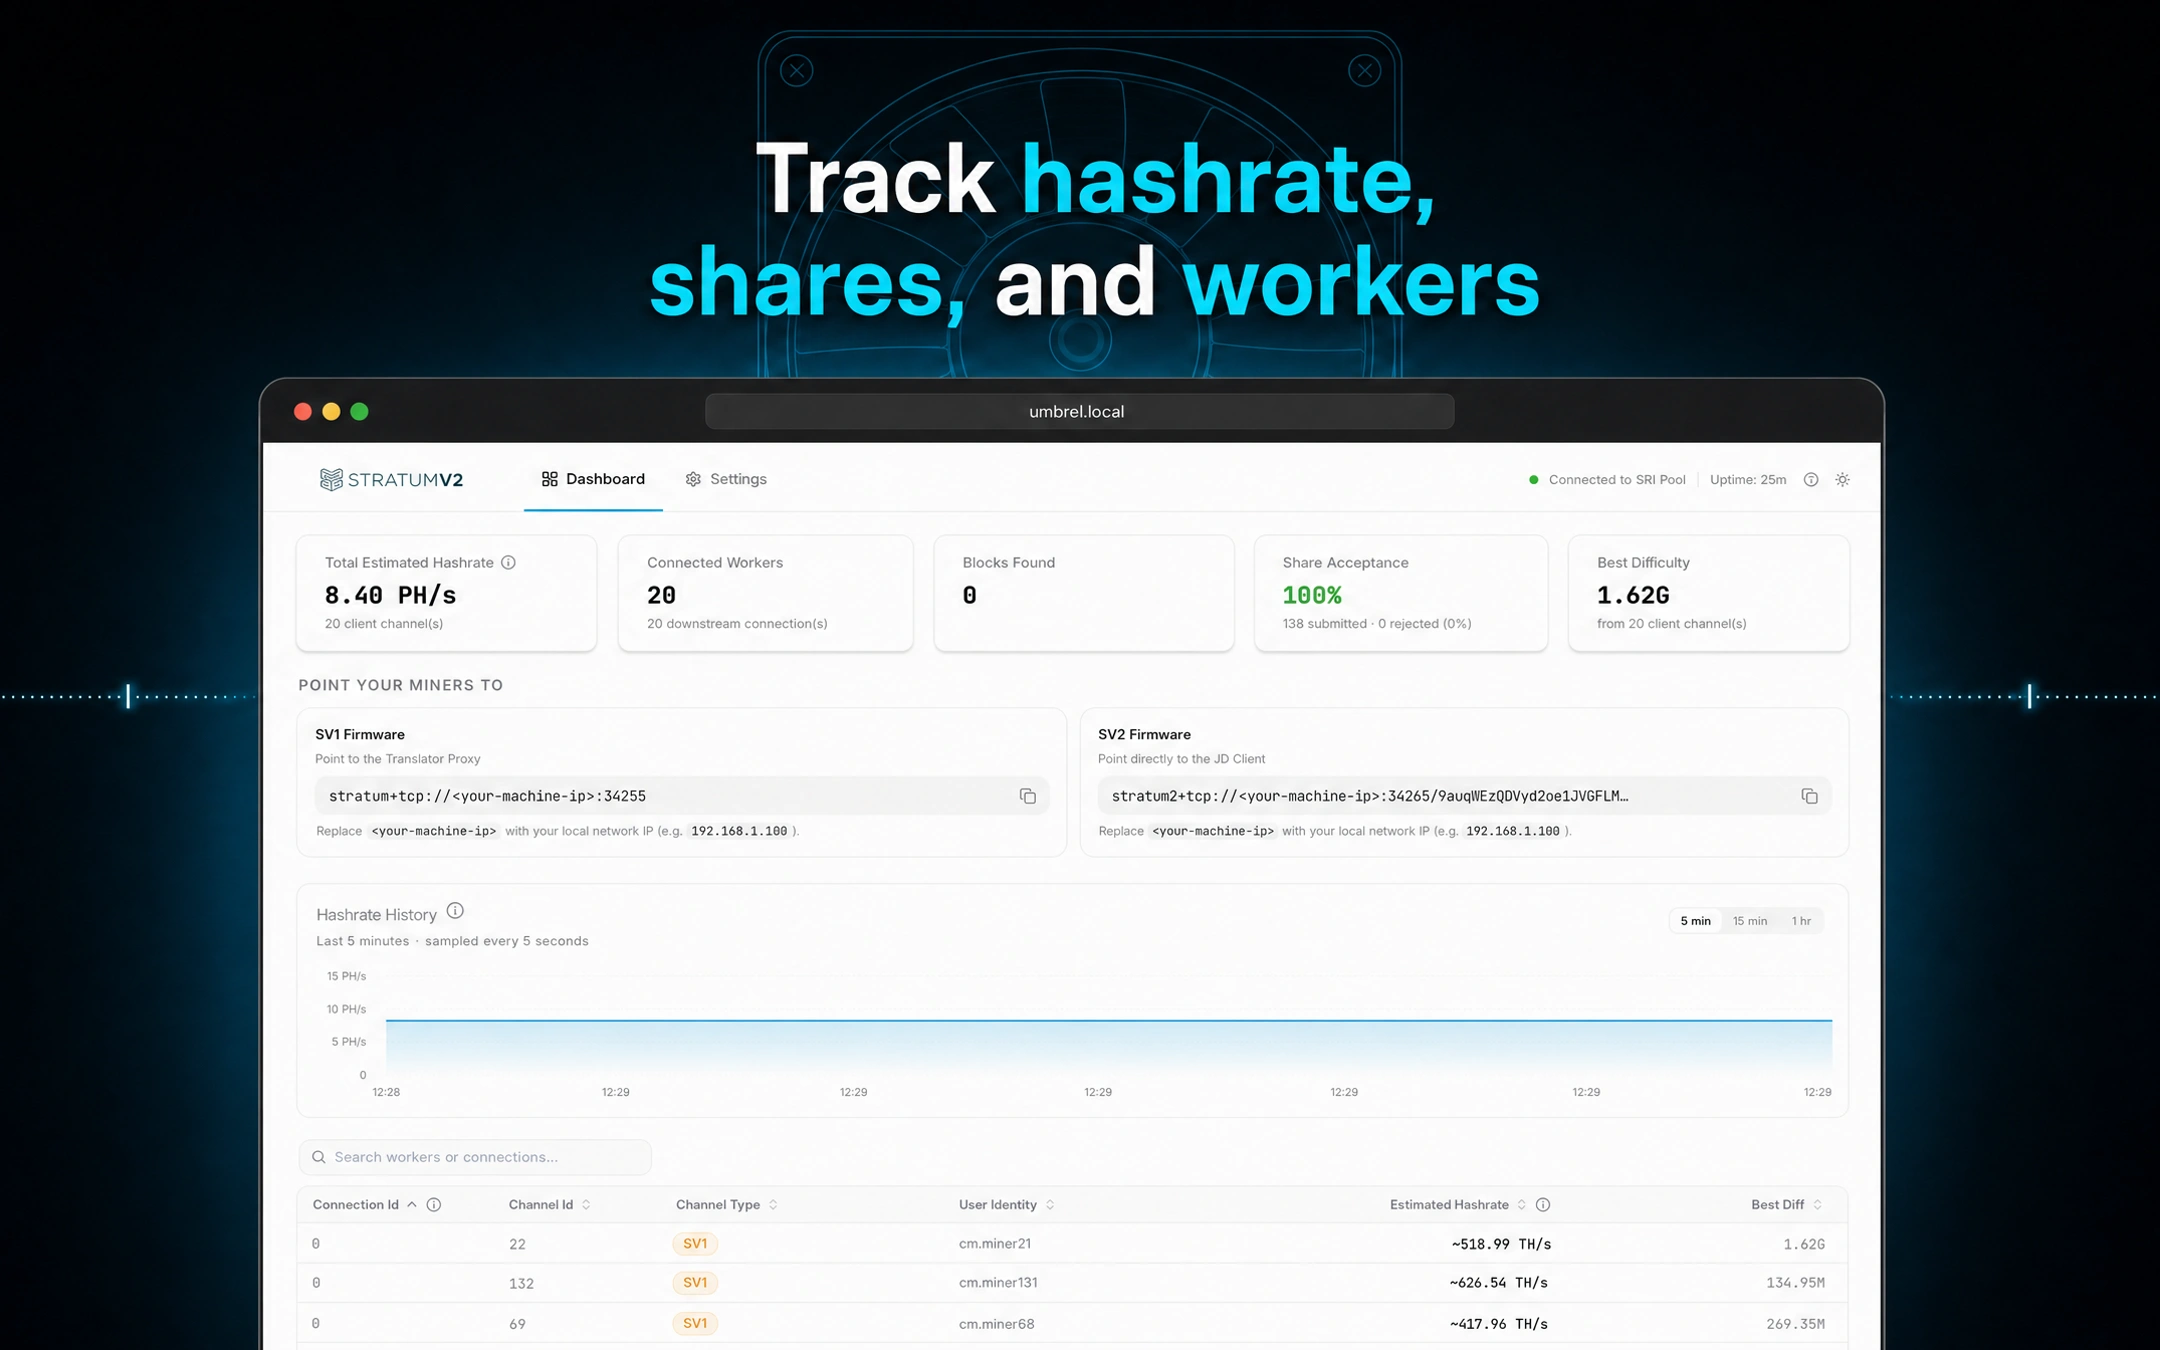
Task: Show info for Estimated Hashrate column
Action: click(1543, 1205)
